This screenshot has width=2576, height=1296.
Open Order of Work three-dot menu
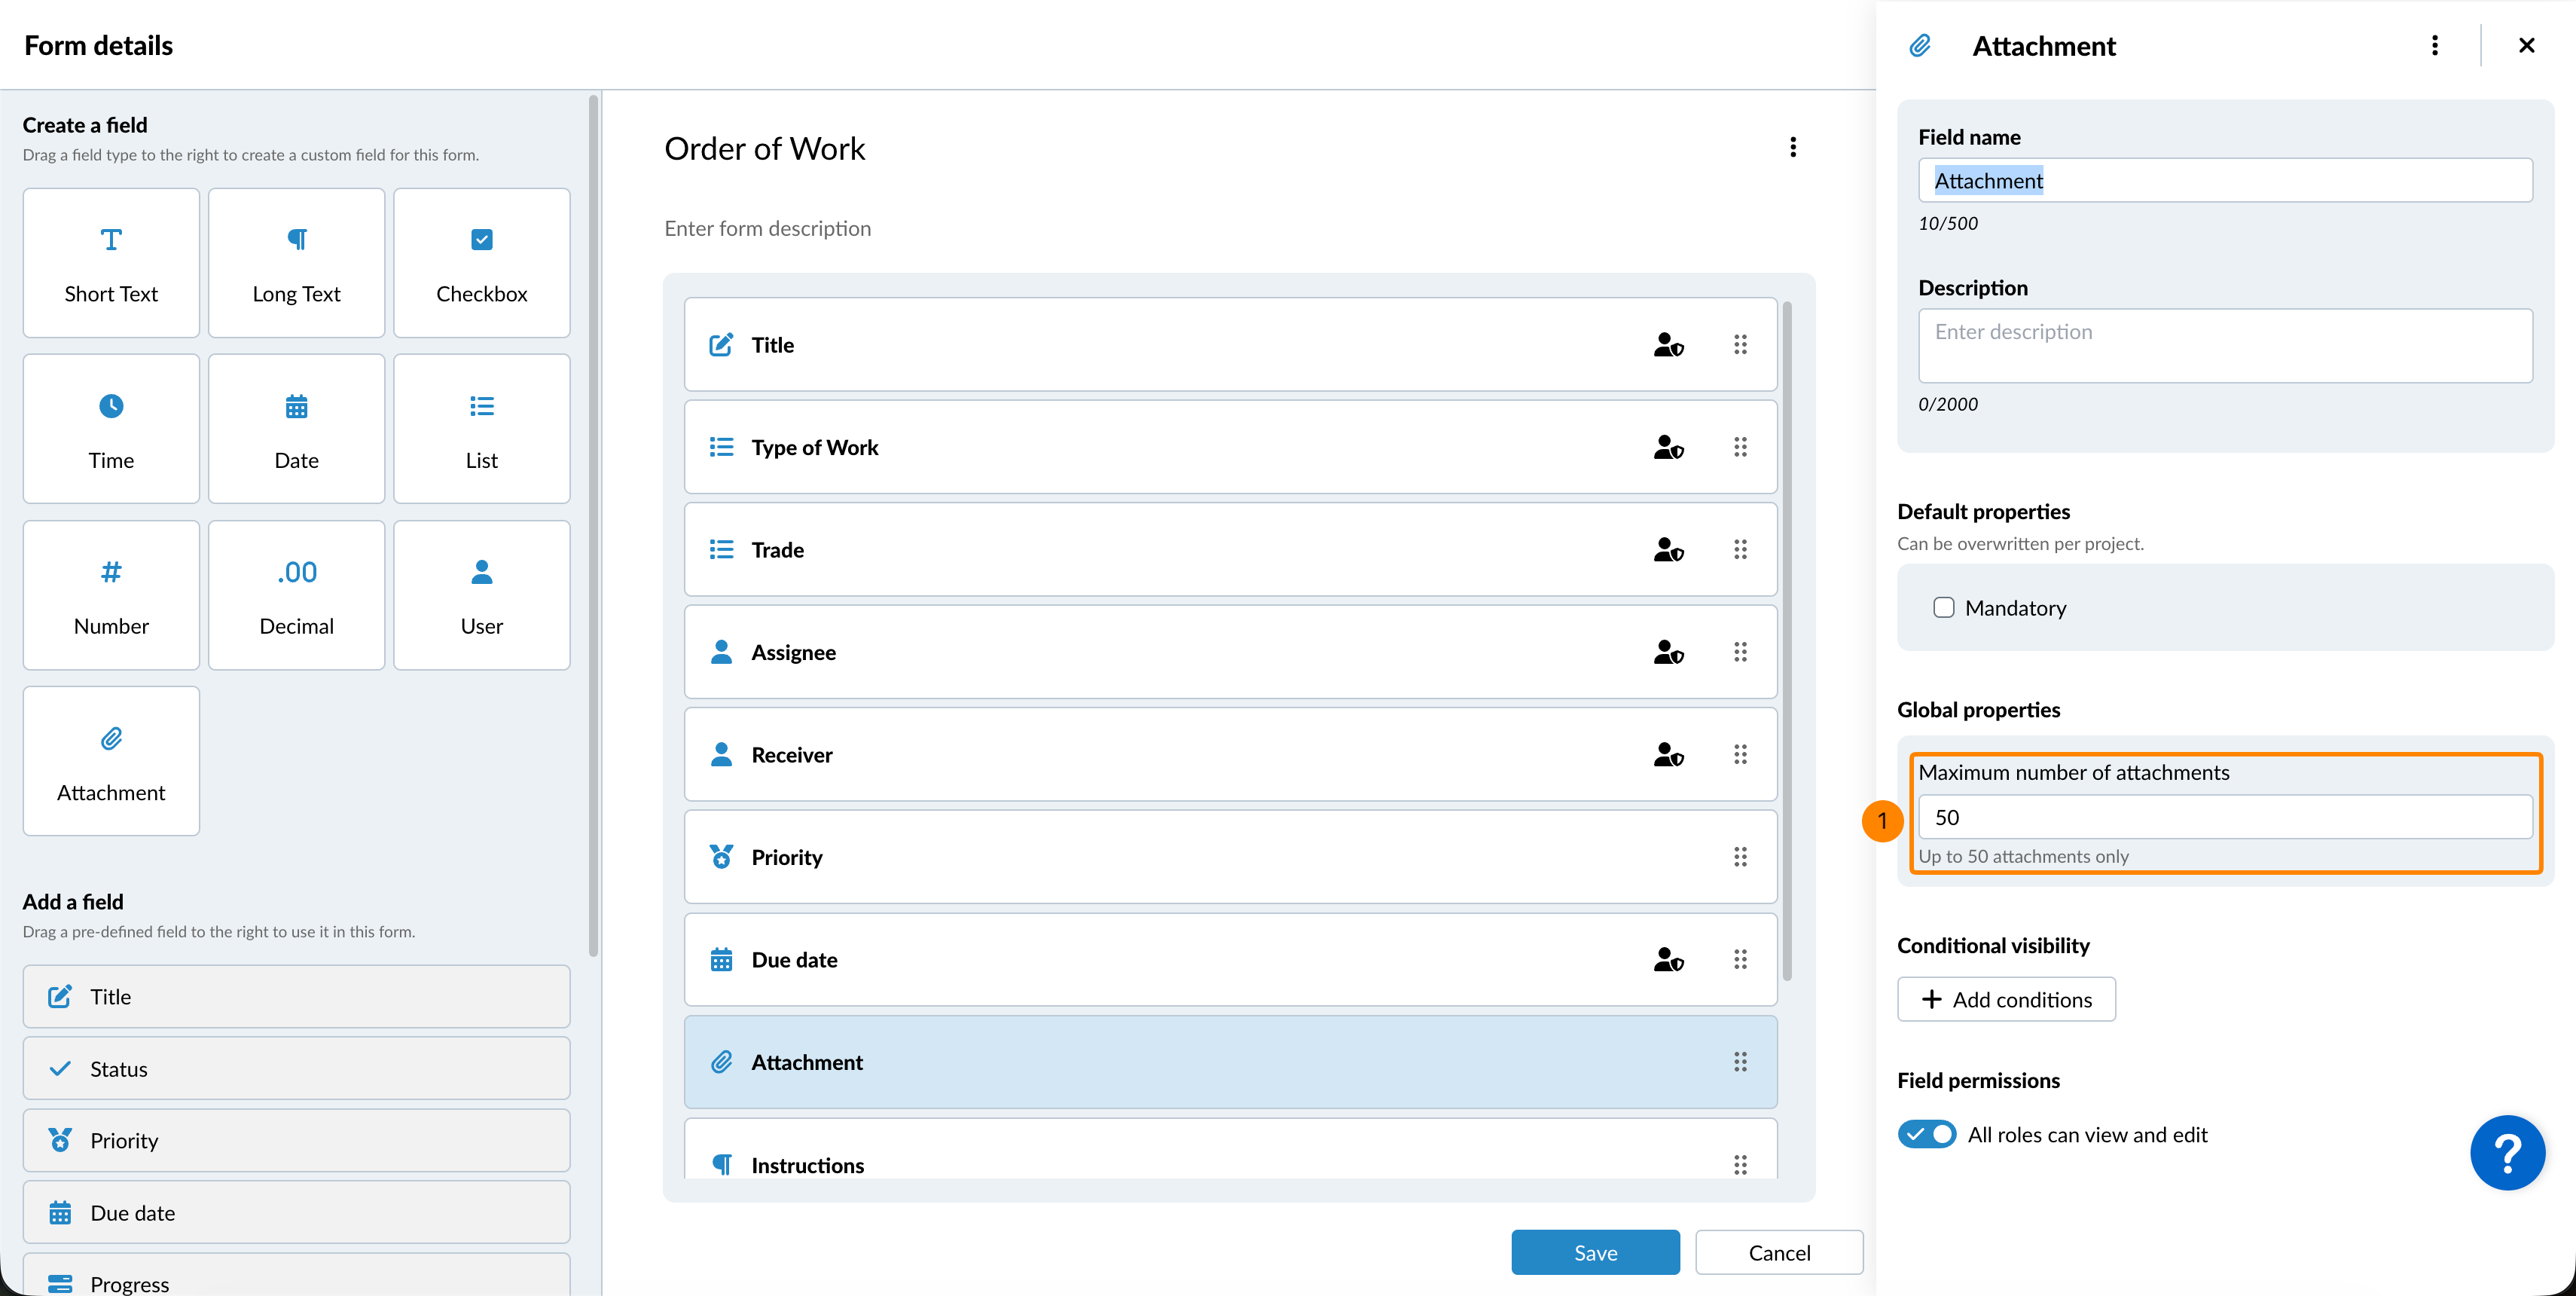[1793, 148]
